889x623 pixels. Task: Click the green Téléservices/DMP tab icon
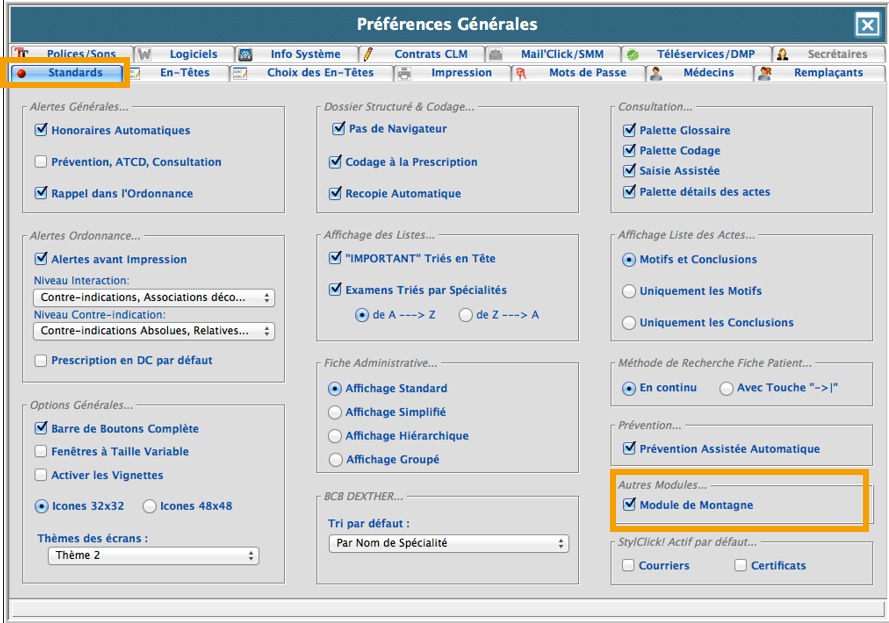pos(632,54)
